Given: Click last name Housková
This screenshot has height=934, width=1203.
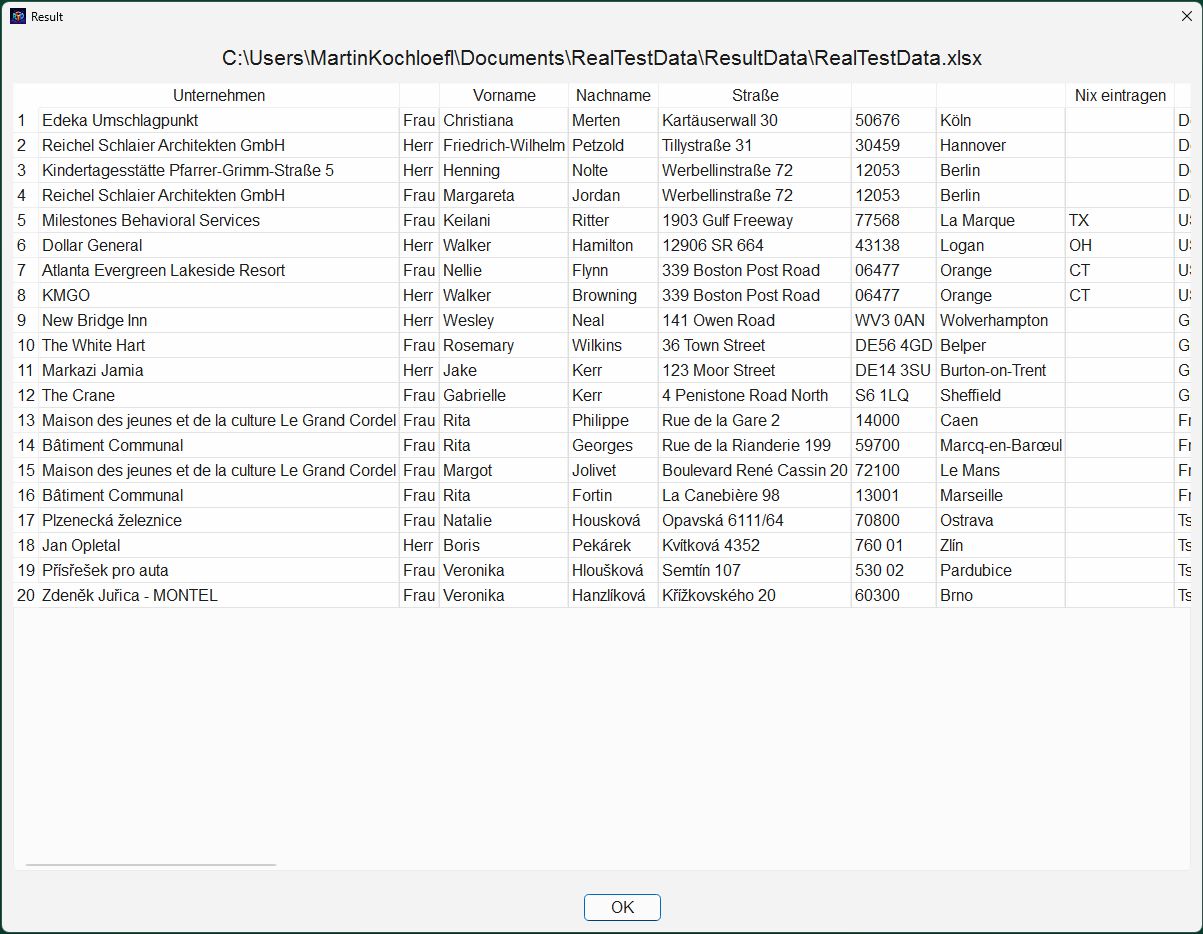Looking at the screenshot, I should pos(613,520).
